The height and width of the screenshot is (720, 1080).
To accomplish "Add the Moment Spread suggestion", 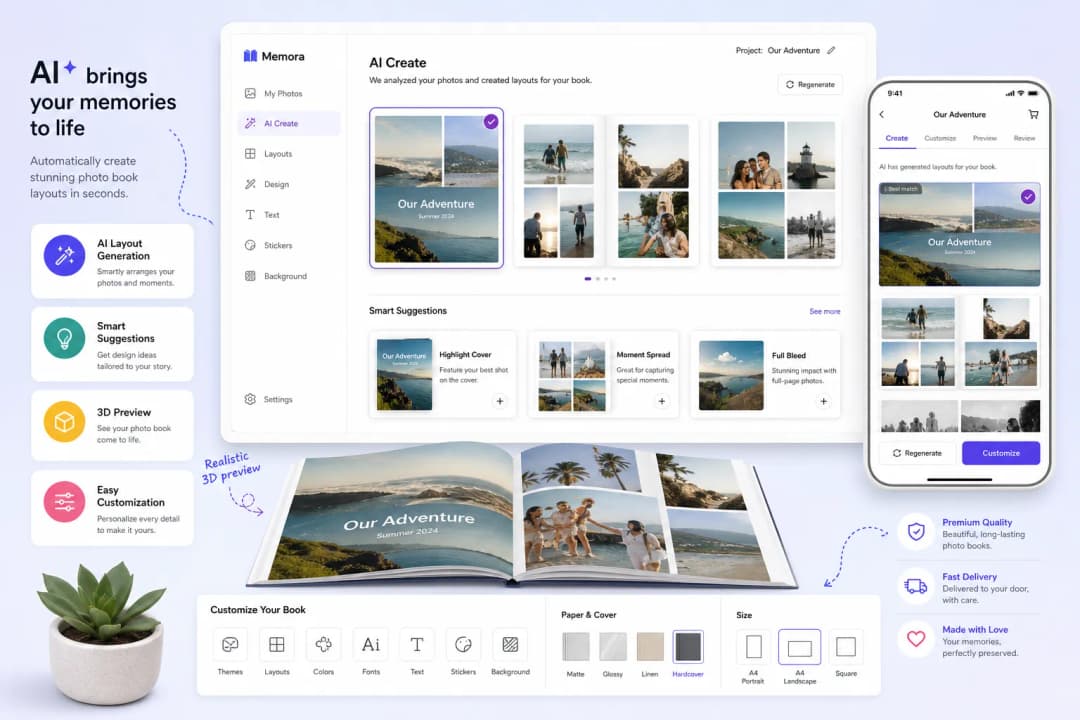I will click(x=662, y=401).
